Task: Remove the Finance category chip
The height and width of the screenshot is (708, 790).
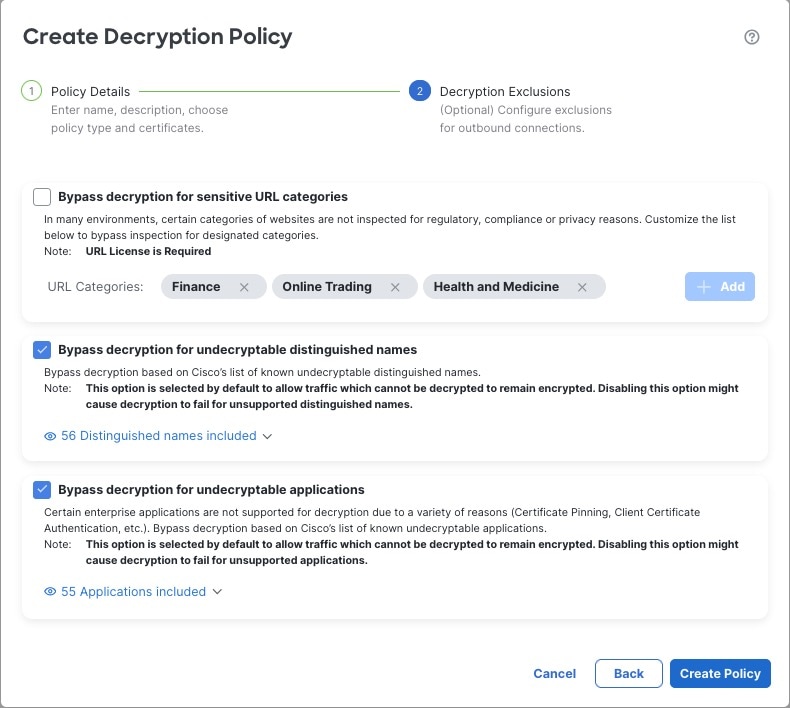Action: pyautogui.click(x=244, y=287)
